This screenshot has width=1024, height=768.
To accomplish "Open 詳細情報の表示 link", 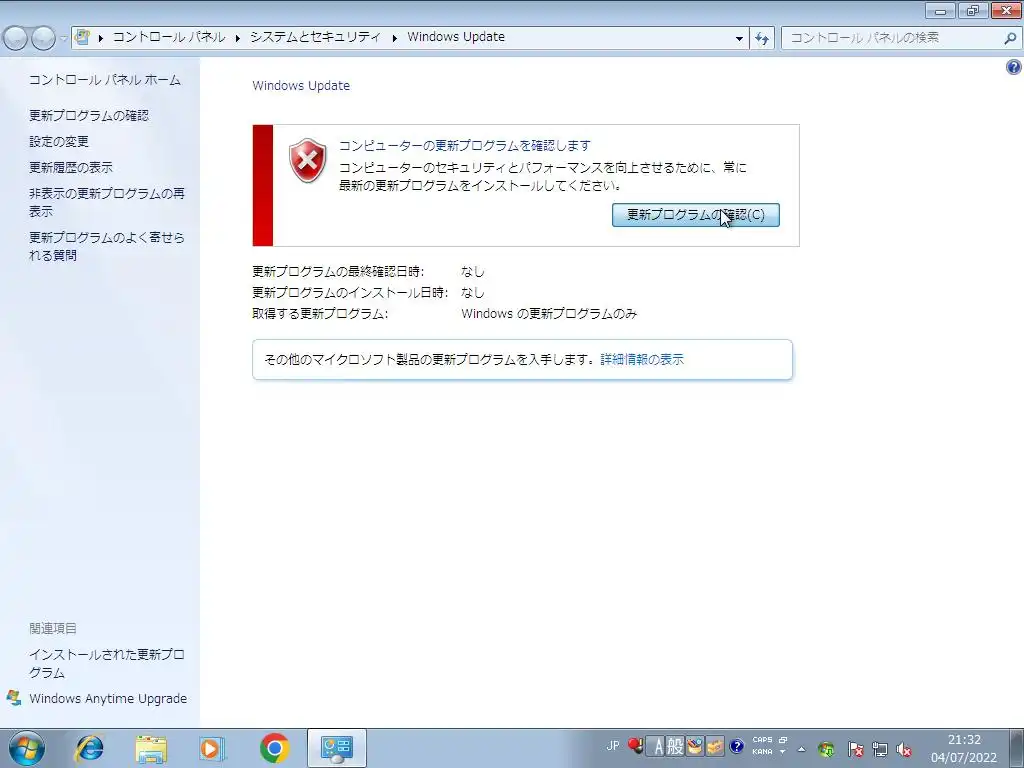I will click(x=642, y=359).
